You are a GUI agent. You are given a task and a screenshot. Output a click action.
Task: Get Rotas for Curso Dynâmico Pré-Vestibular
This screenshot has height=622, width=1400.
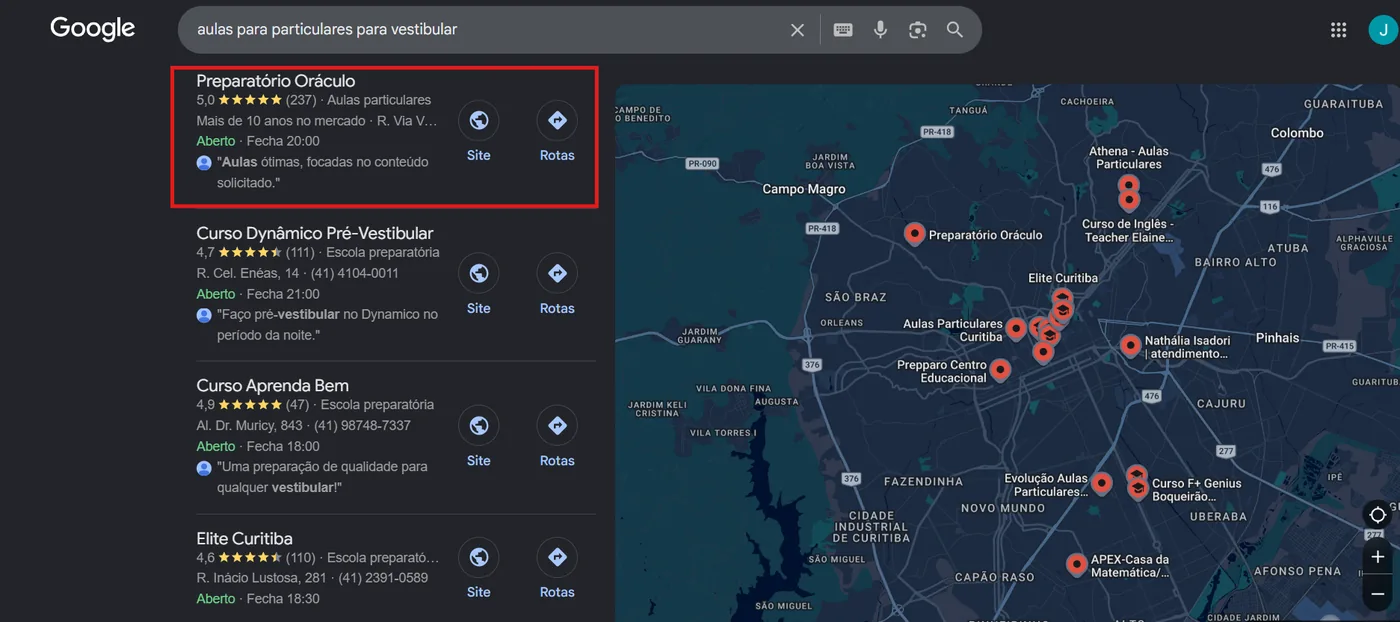(557, 285)
